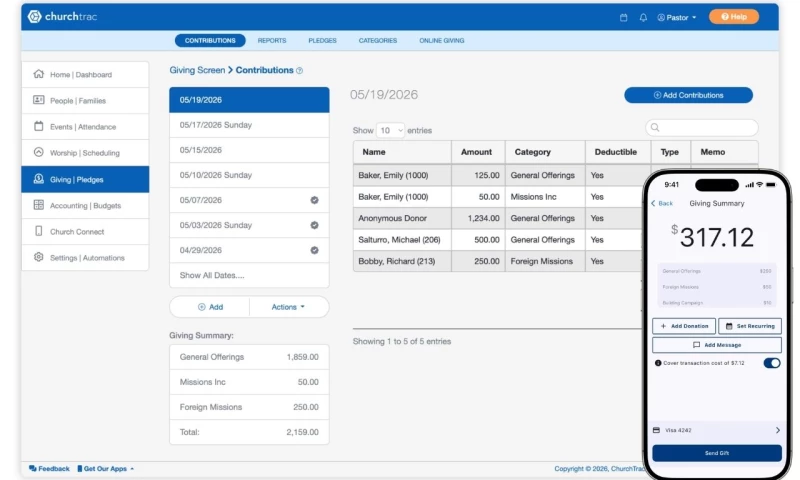Viewport: 800px width, 480px height.
Task: Select the 05/10/2026 Sunday date
Action: pos(249,175)
